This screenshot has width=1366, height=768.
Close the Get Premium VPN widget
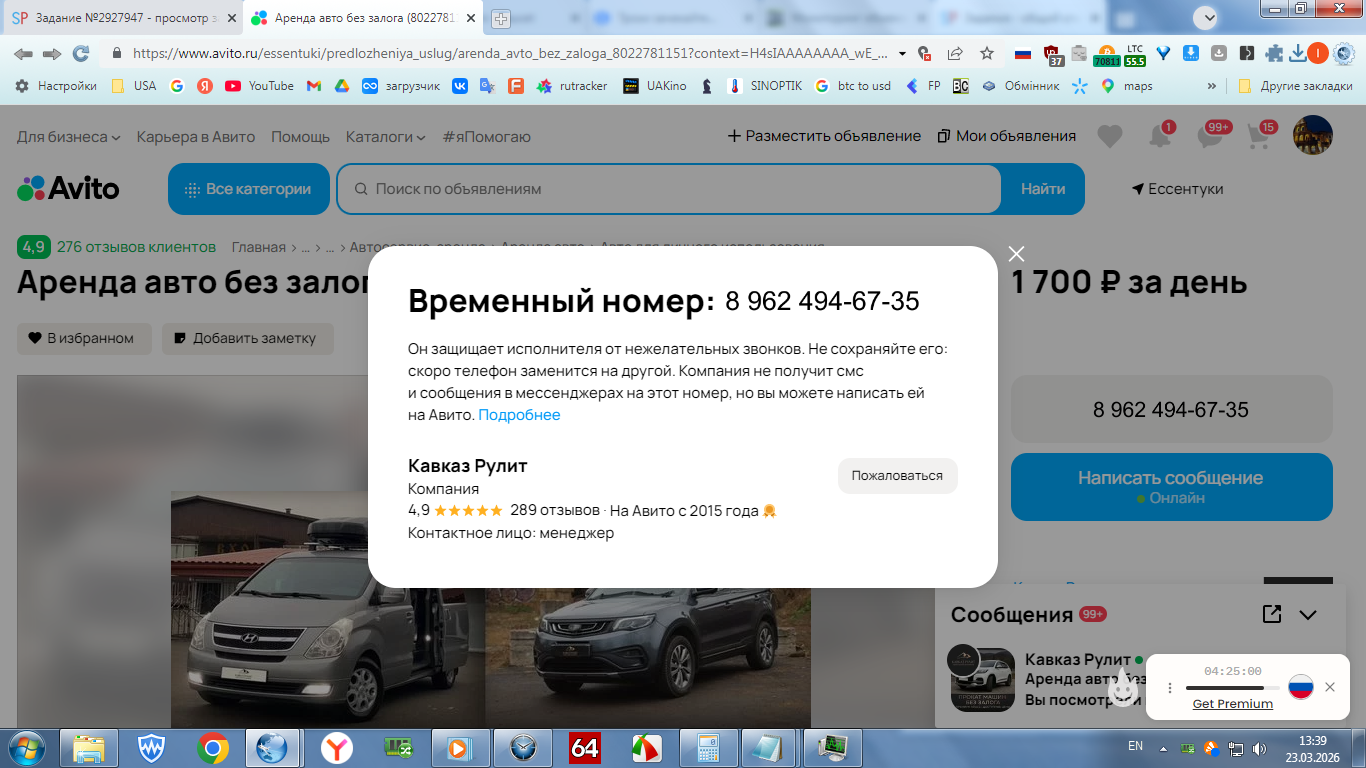point(1329,687)
